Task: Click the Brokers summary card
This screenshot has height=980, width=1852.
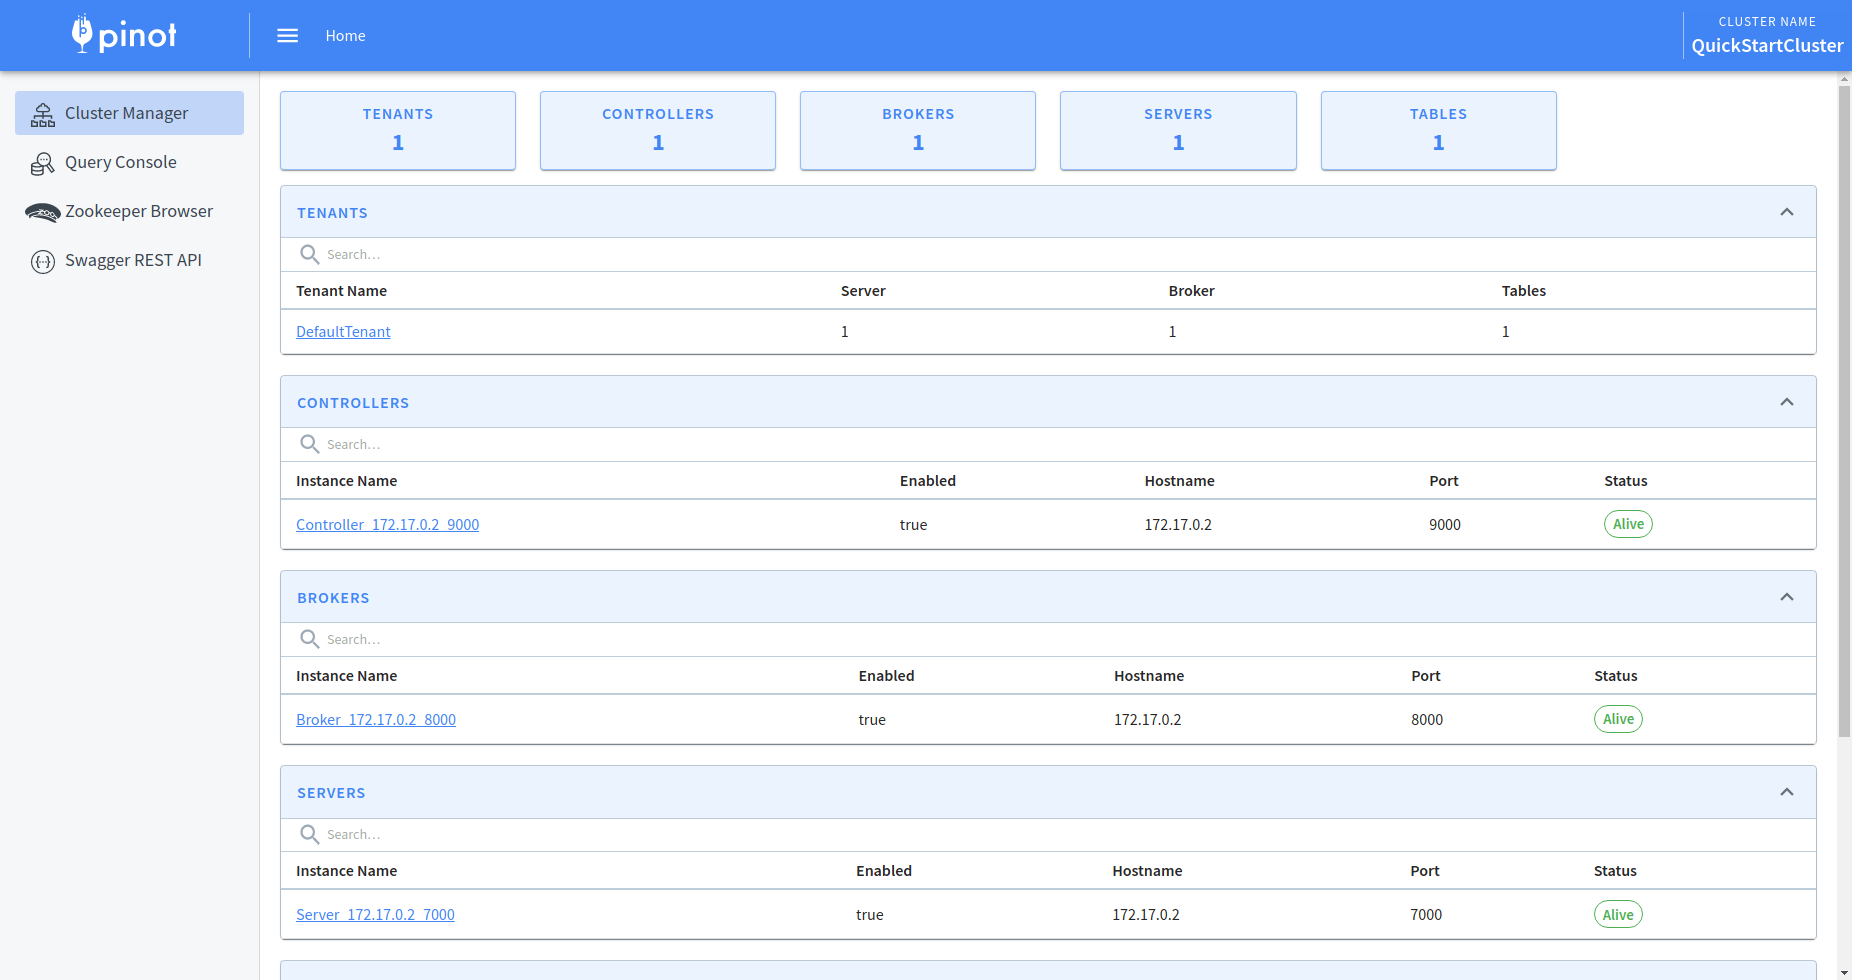Action: click(x=918, y=131)
